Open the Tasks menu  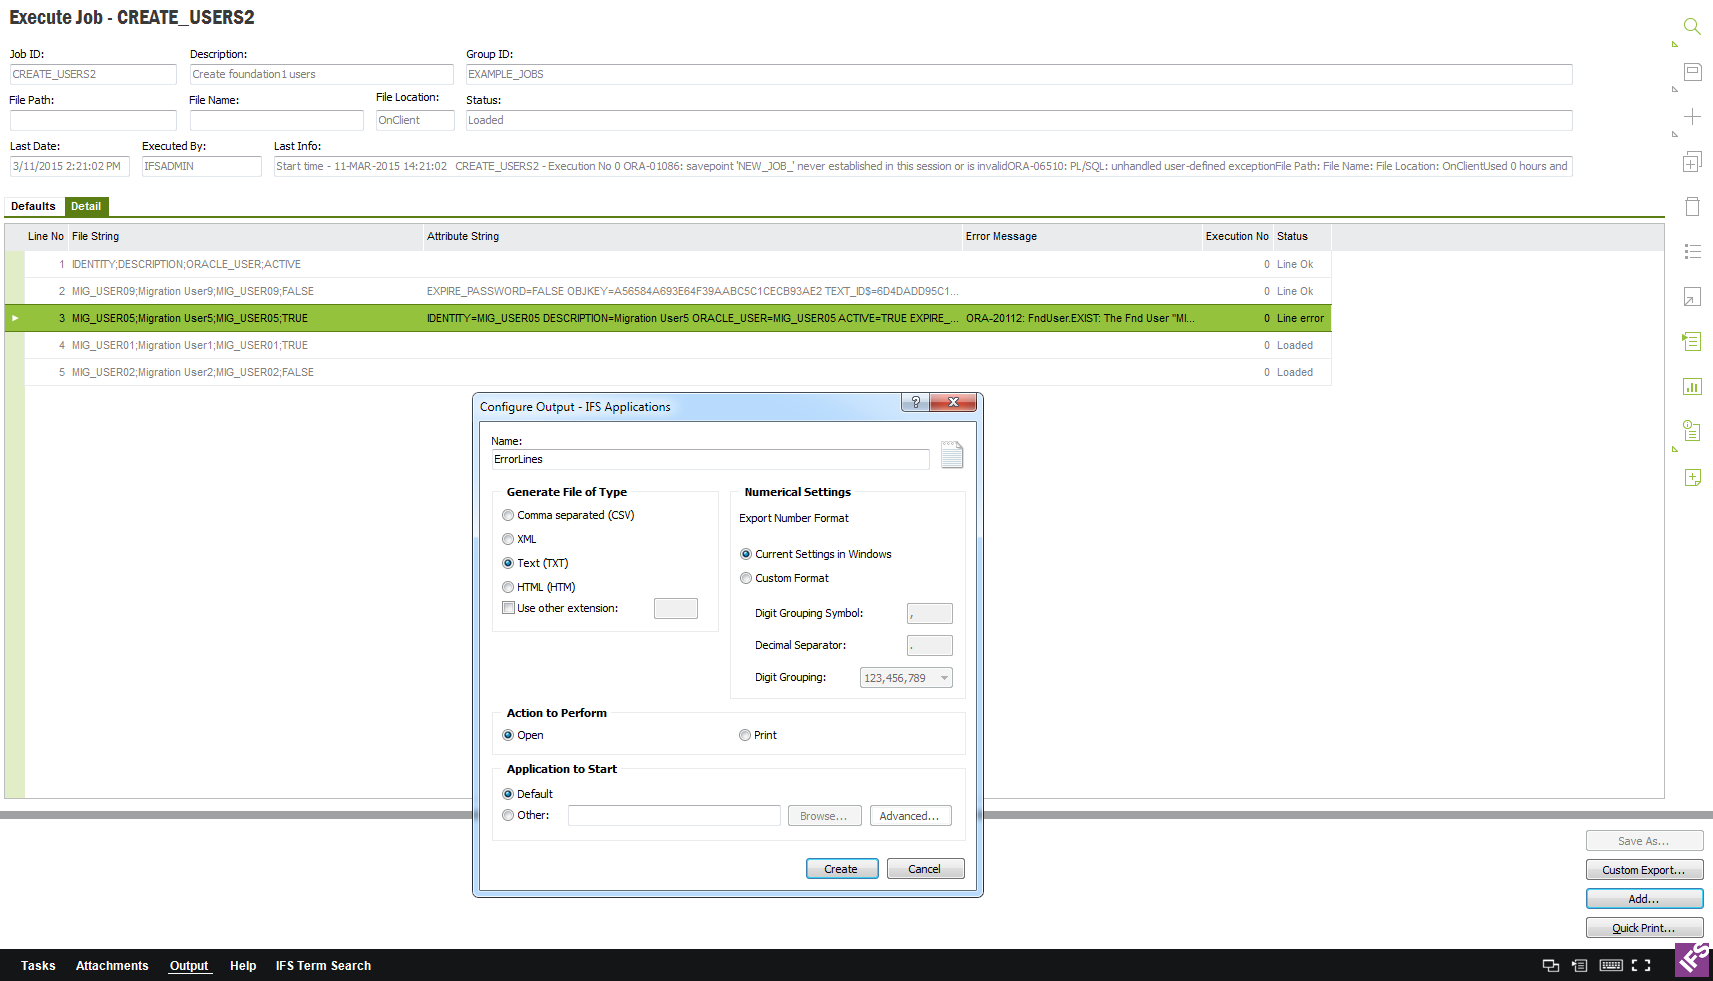38,966
